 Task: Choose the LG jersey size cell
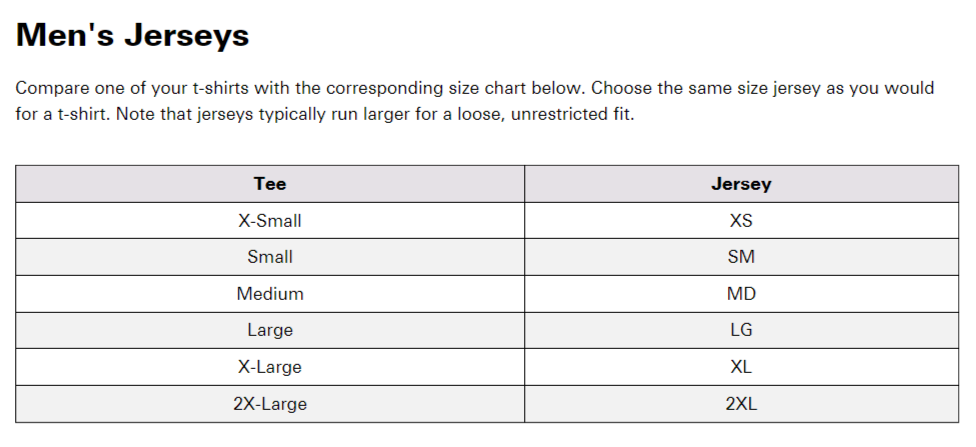tap(741, 330)
